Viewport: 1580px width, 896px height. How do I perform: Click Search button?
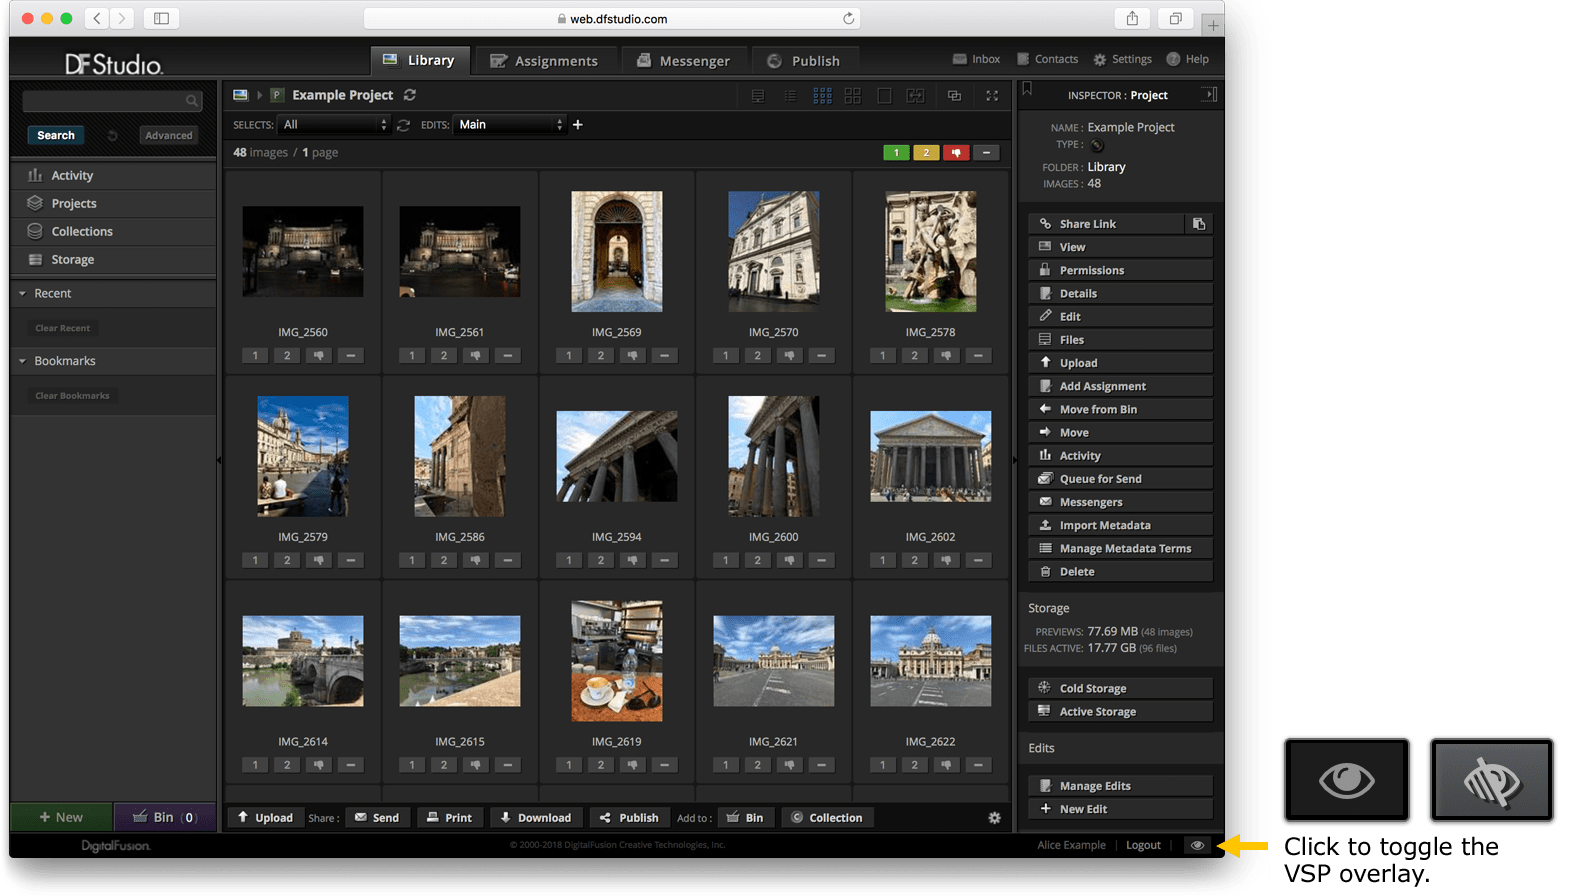click(x=56, y=135)
